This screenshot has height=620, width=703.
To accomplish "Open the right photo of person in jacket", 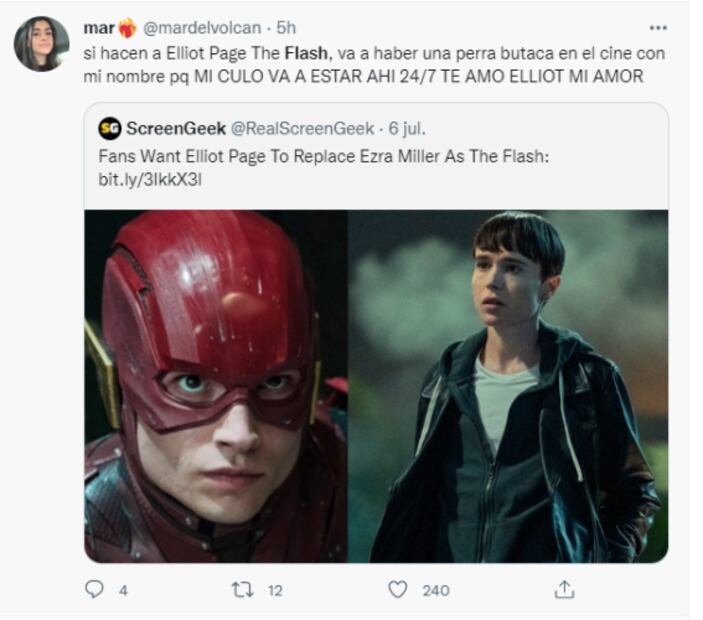I will (508, 385).
